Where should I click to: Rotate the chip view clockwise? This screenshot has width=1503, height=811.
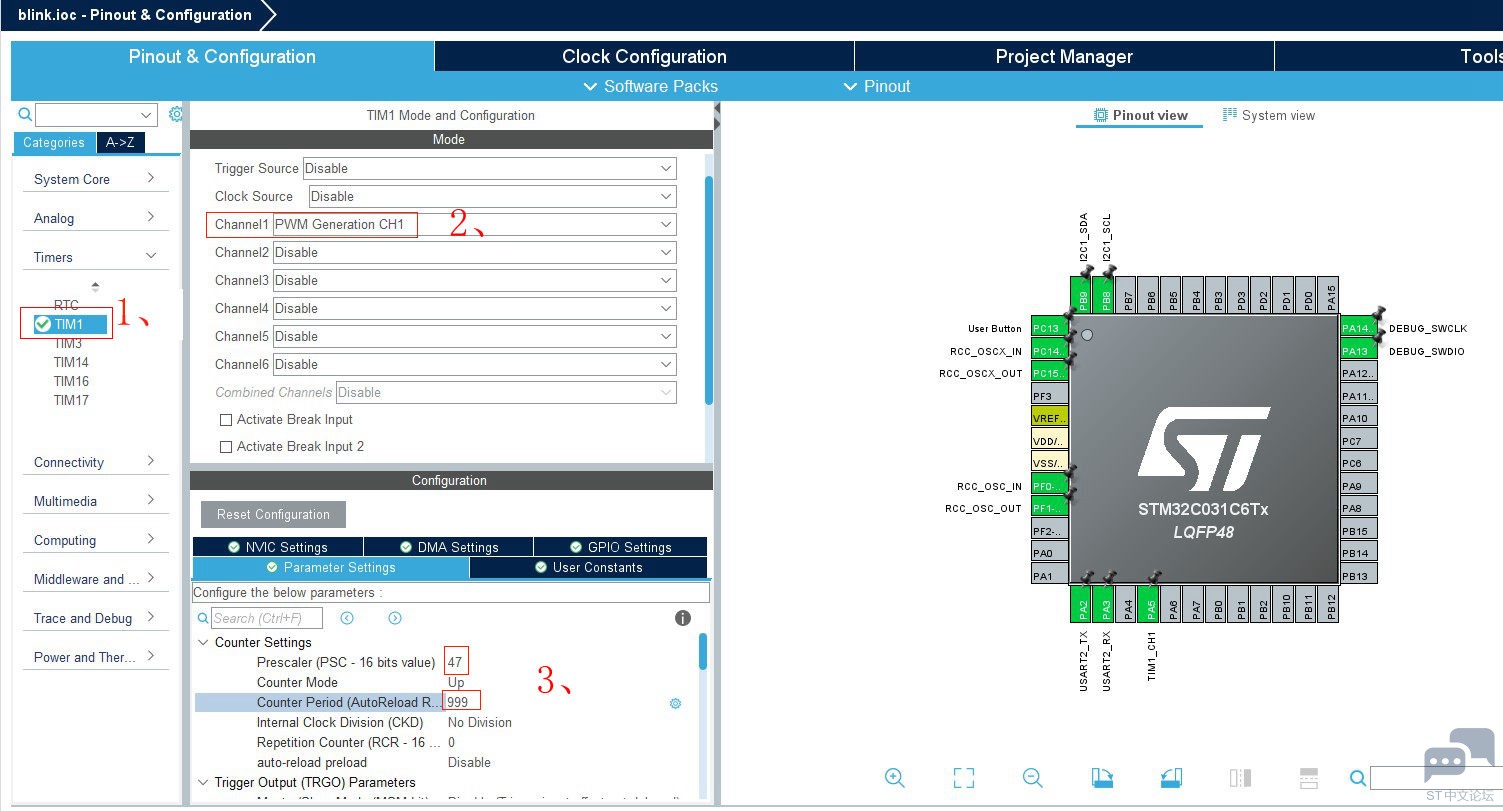(1102, 777)
